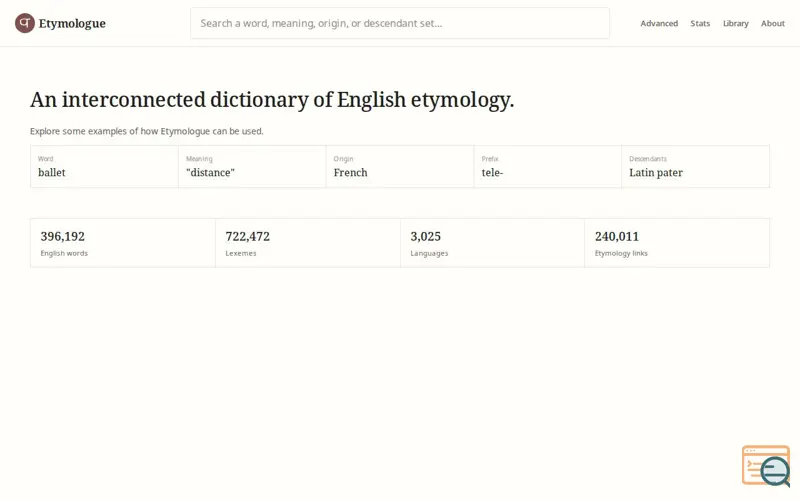Choose the Origin example French

[x=400, y=166]
